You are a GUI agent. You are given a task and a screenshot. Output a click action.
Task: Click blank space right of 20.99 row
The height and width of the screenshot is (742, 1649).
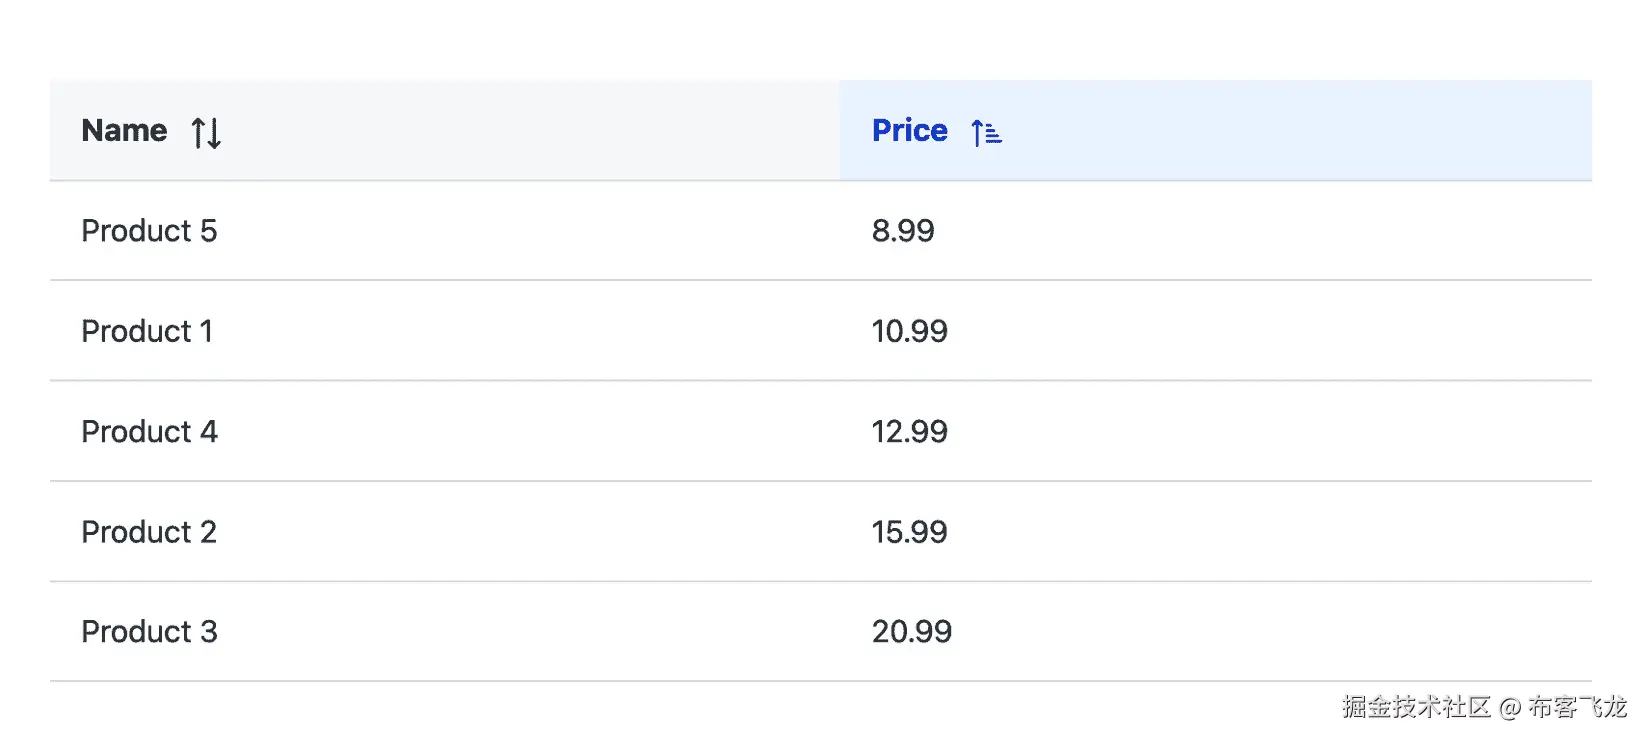pyautogui.click(x=1270, y=631)
